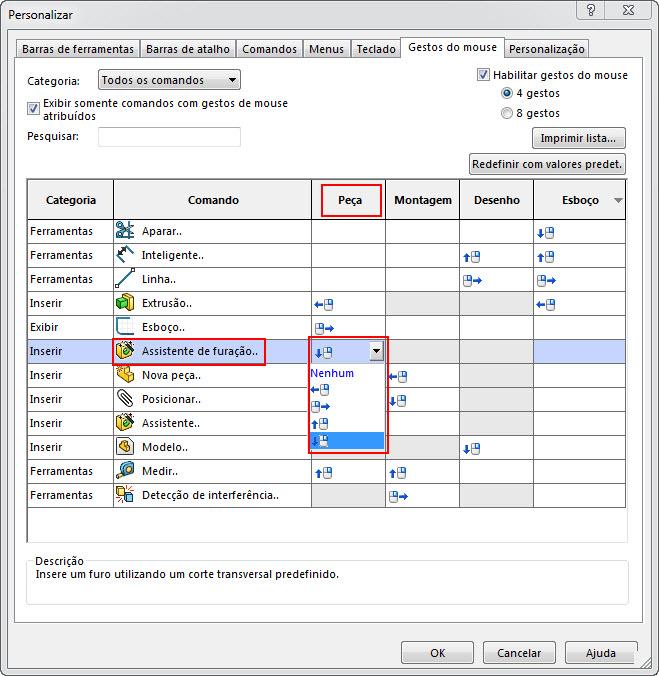Choose left gesture in dropdown list
Image resolution: width=659 pixels, height=676 pixels.
coord(320,390)
